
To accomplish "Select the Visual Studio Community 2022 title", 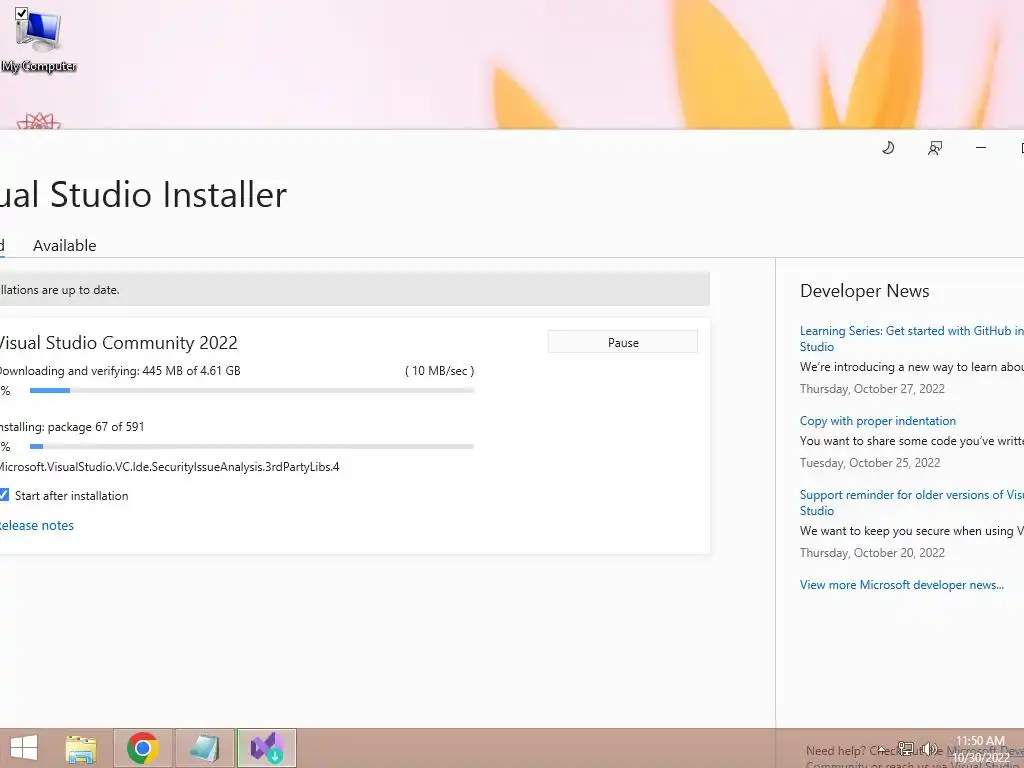I will point(118,343).
